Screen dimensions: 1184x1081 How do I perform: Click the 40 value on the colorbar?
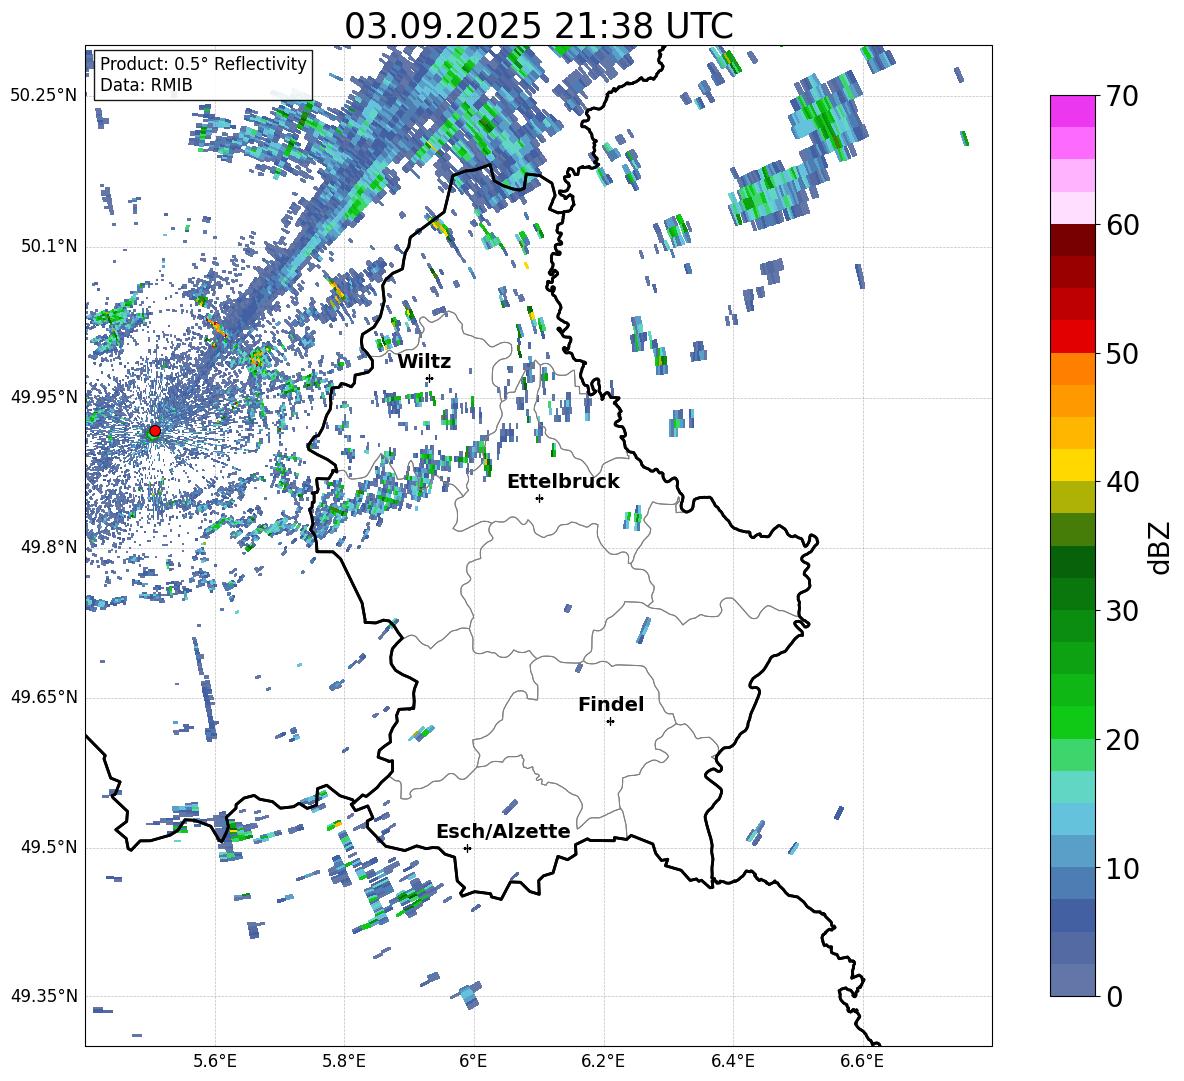click(1122, 482)
